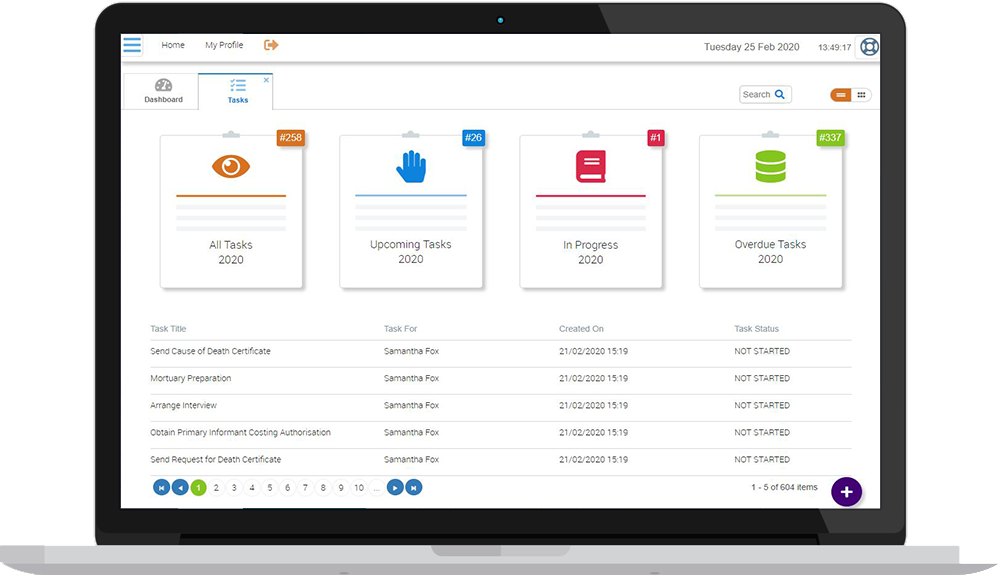Image resolution: width=1000 pixels, height=575 pixels.
Task: Click the orange eye icon
Action: (231, 166)
